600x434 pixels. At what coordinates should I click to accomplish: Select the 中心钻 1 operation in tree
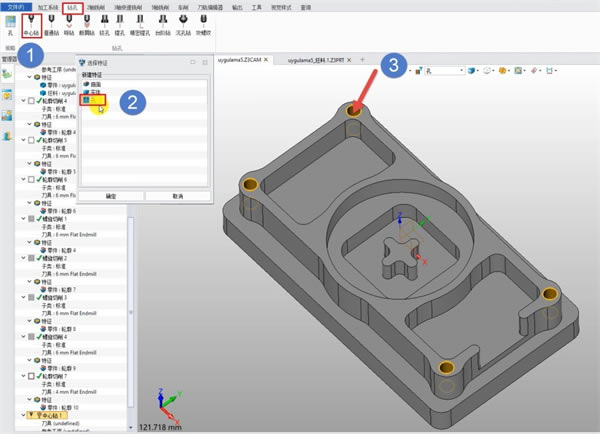(x=47, y=415)
